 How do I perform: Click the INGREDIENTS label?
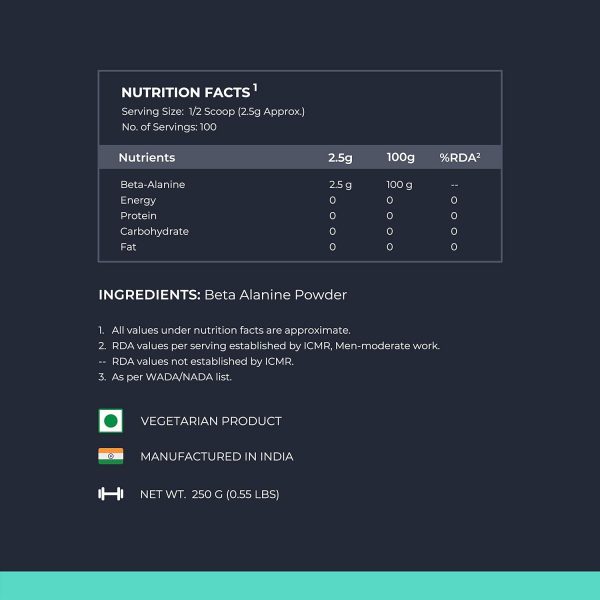[x=149, y=295]
